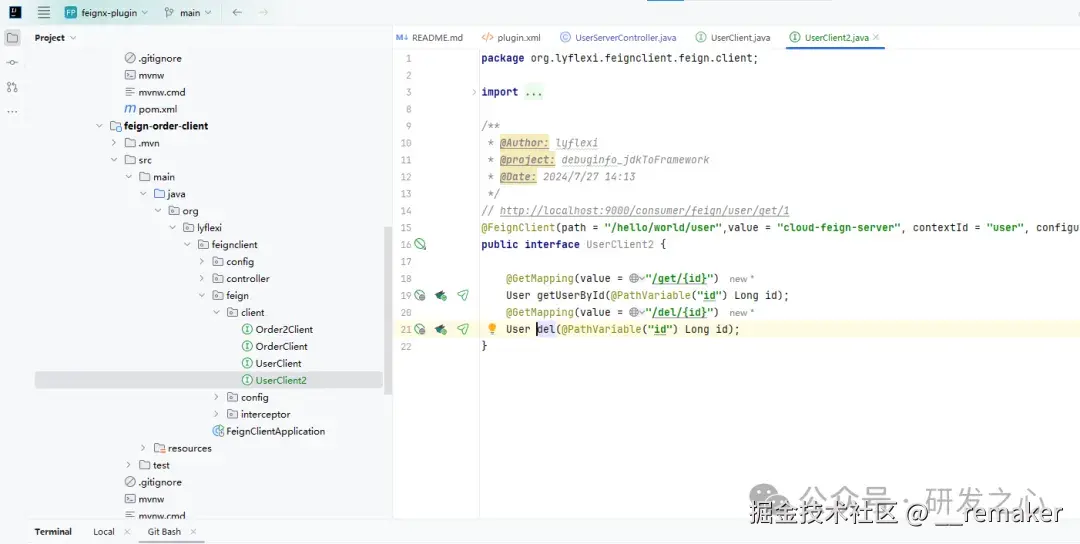
Task: Close the Local terminal tab
Action: [x=127, y=532]
